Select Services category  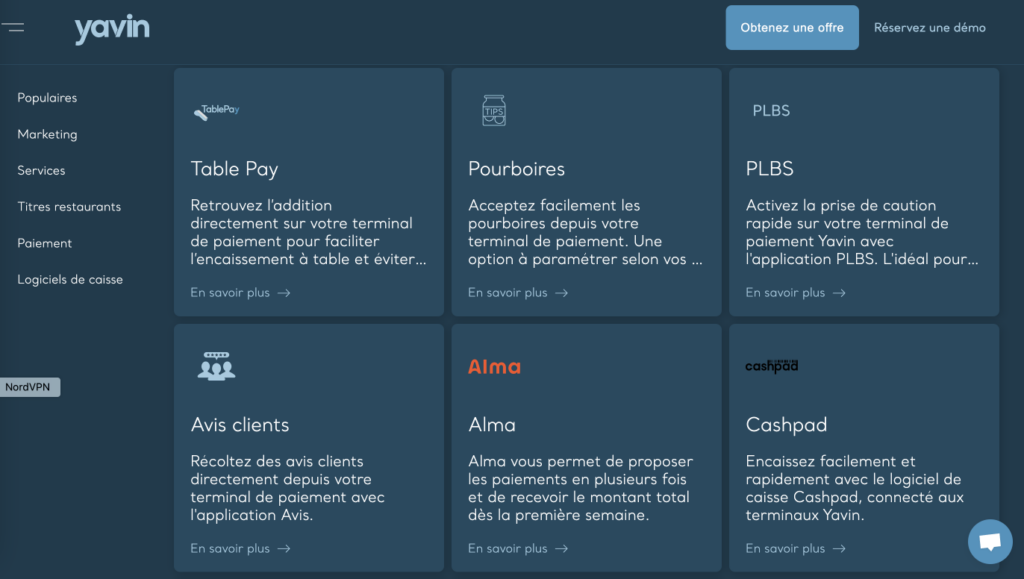click(x=41, y=170)
